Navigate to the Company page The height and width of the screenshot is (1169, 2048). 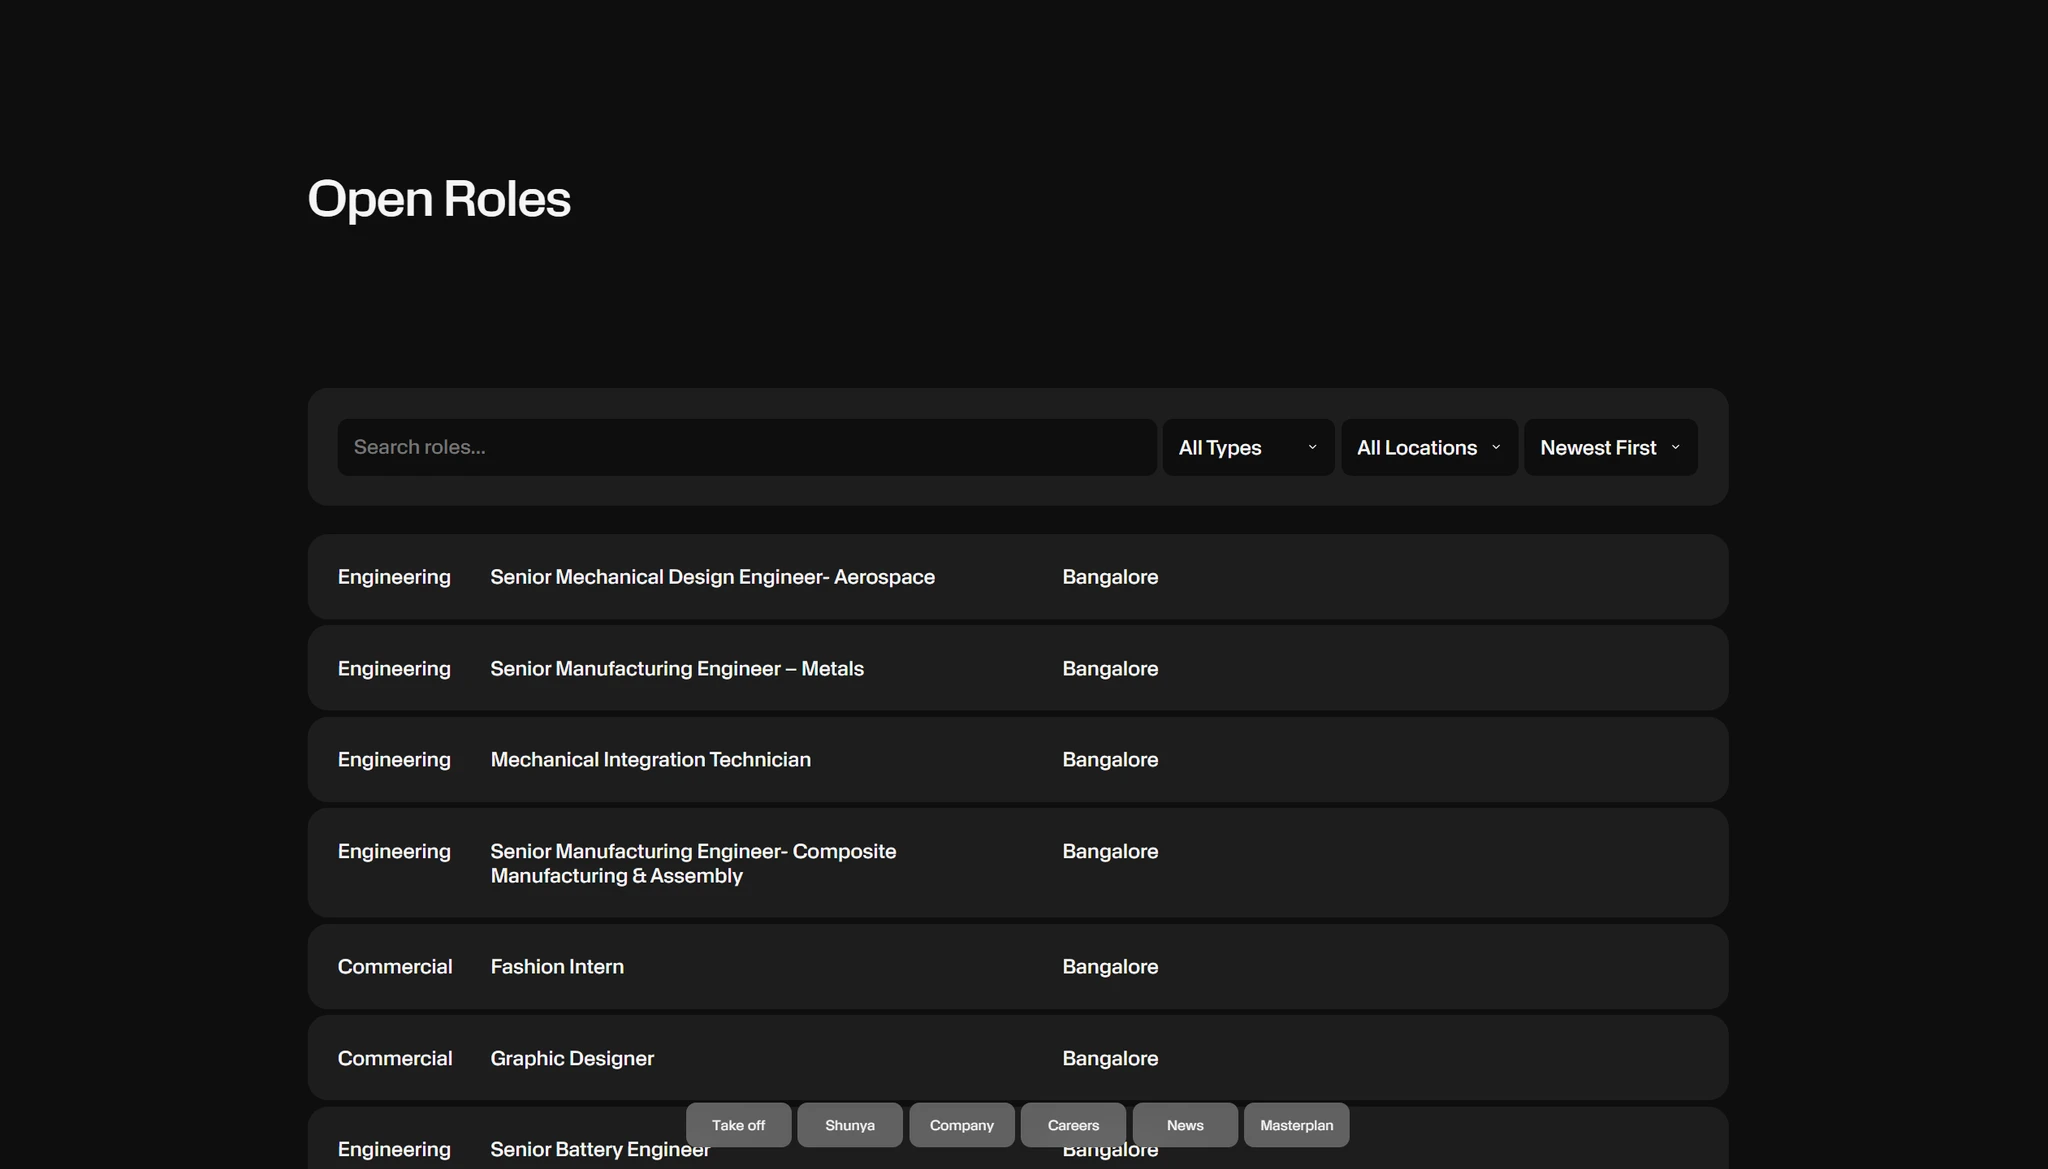pyautogui.click(x=961, y=1125)
